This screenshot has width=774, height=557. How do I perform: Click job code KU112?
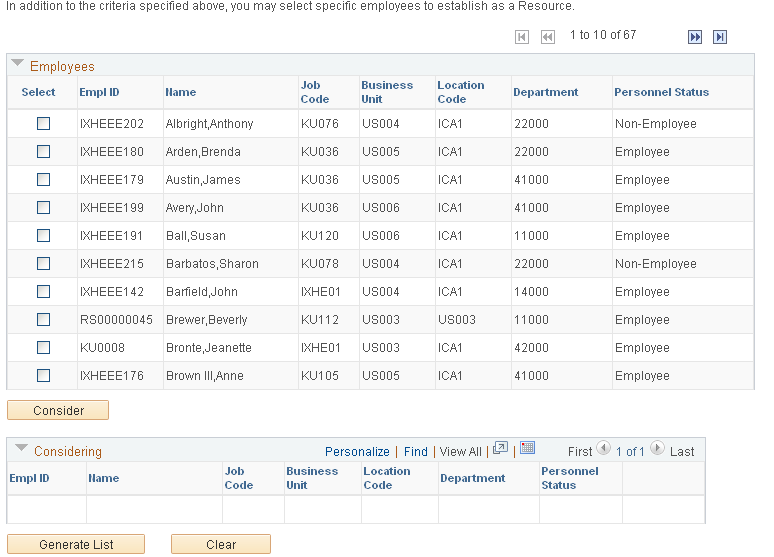coord(320,320)
